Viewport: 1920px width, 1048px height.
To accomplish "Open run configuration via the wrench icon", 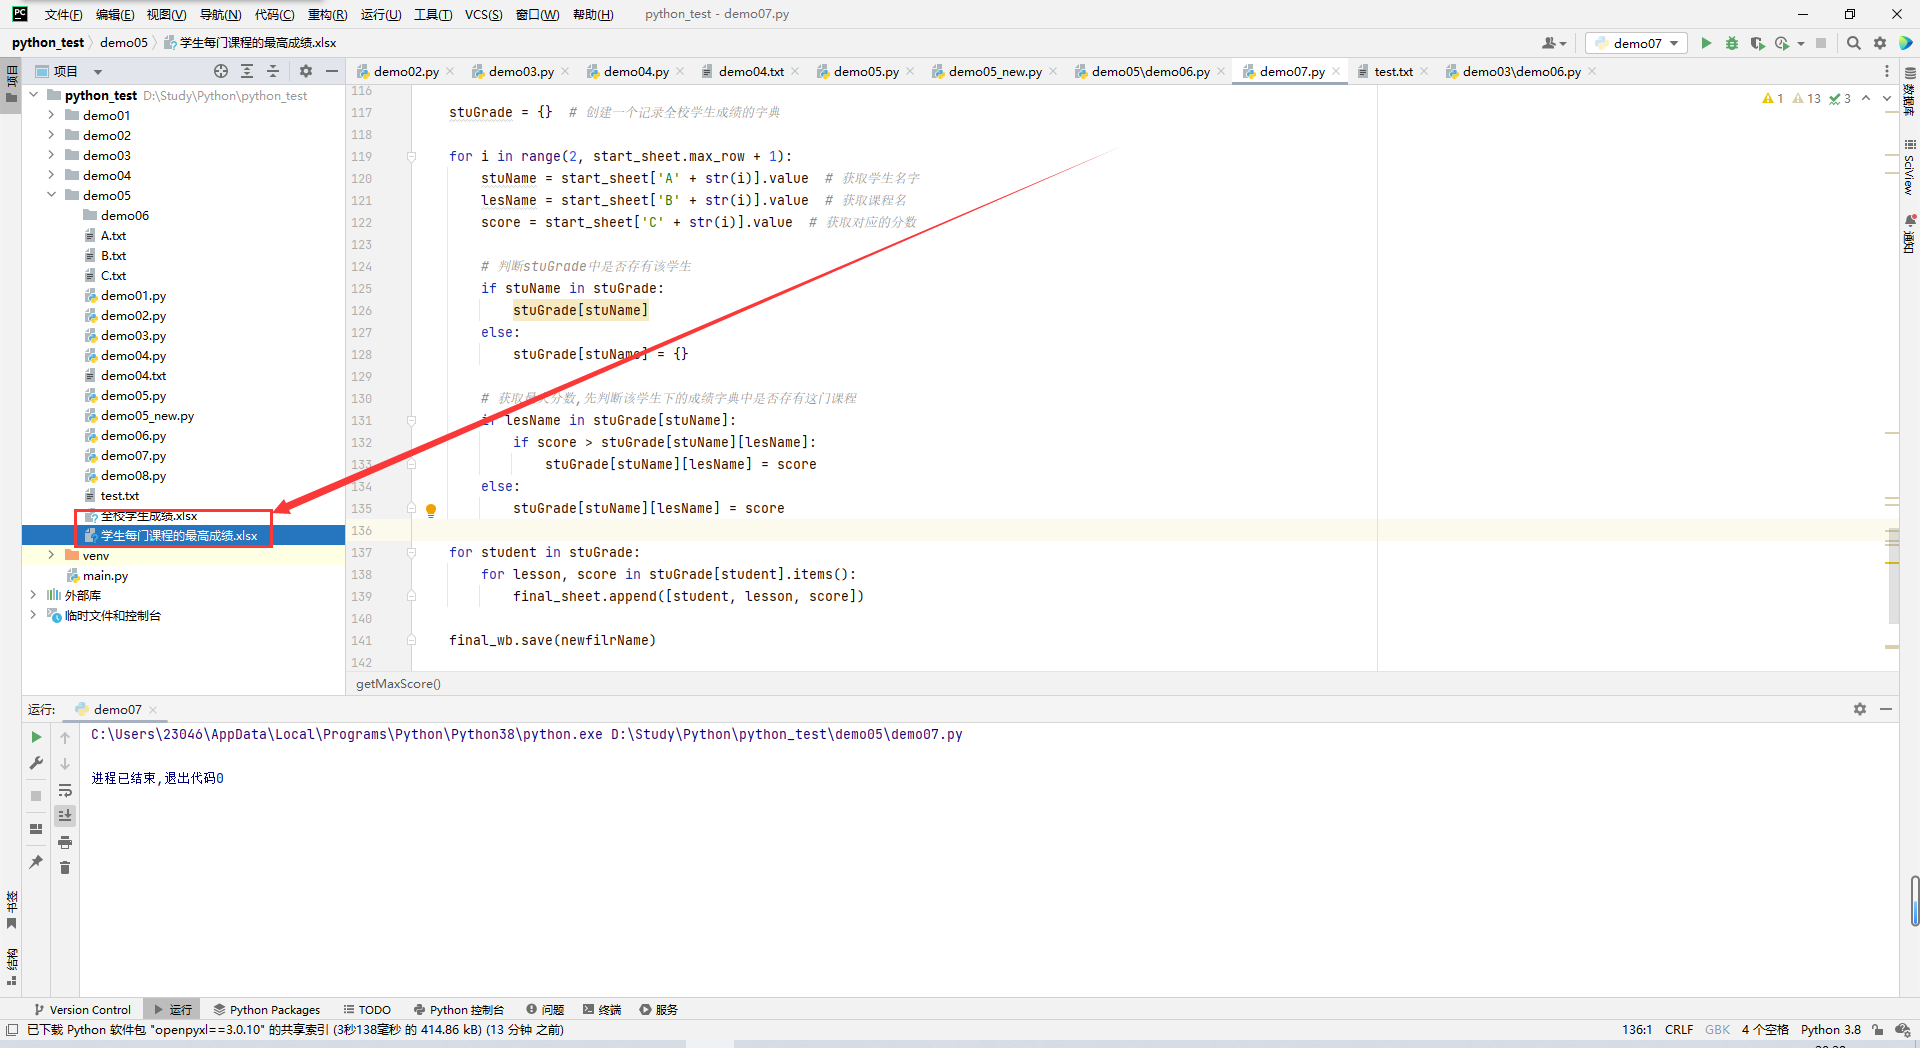I will 36,763.
